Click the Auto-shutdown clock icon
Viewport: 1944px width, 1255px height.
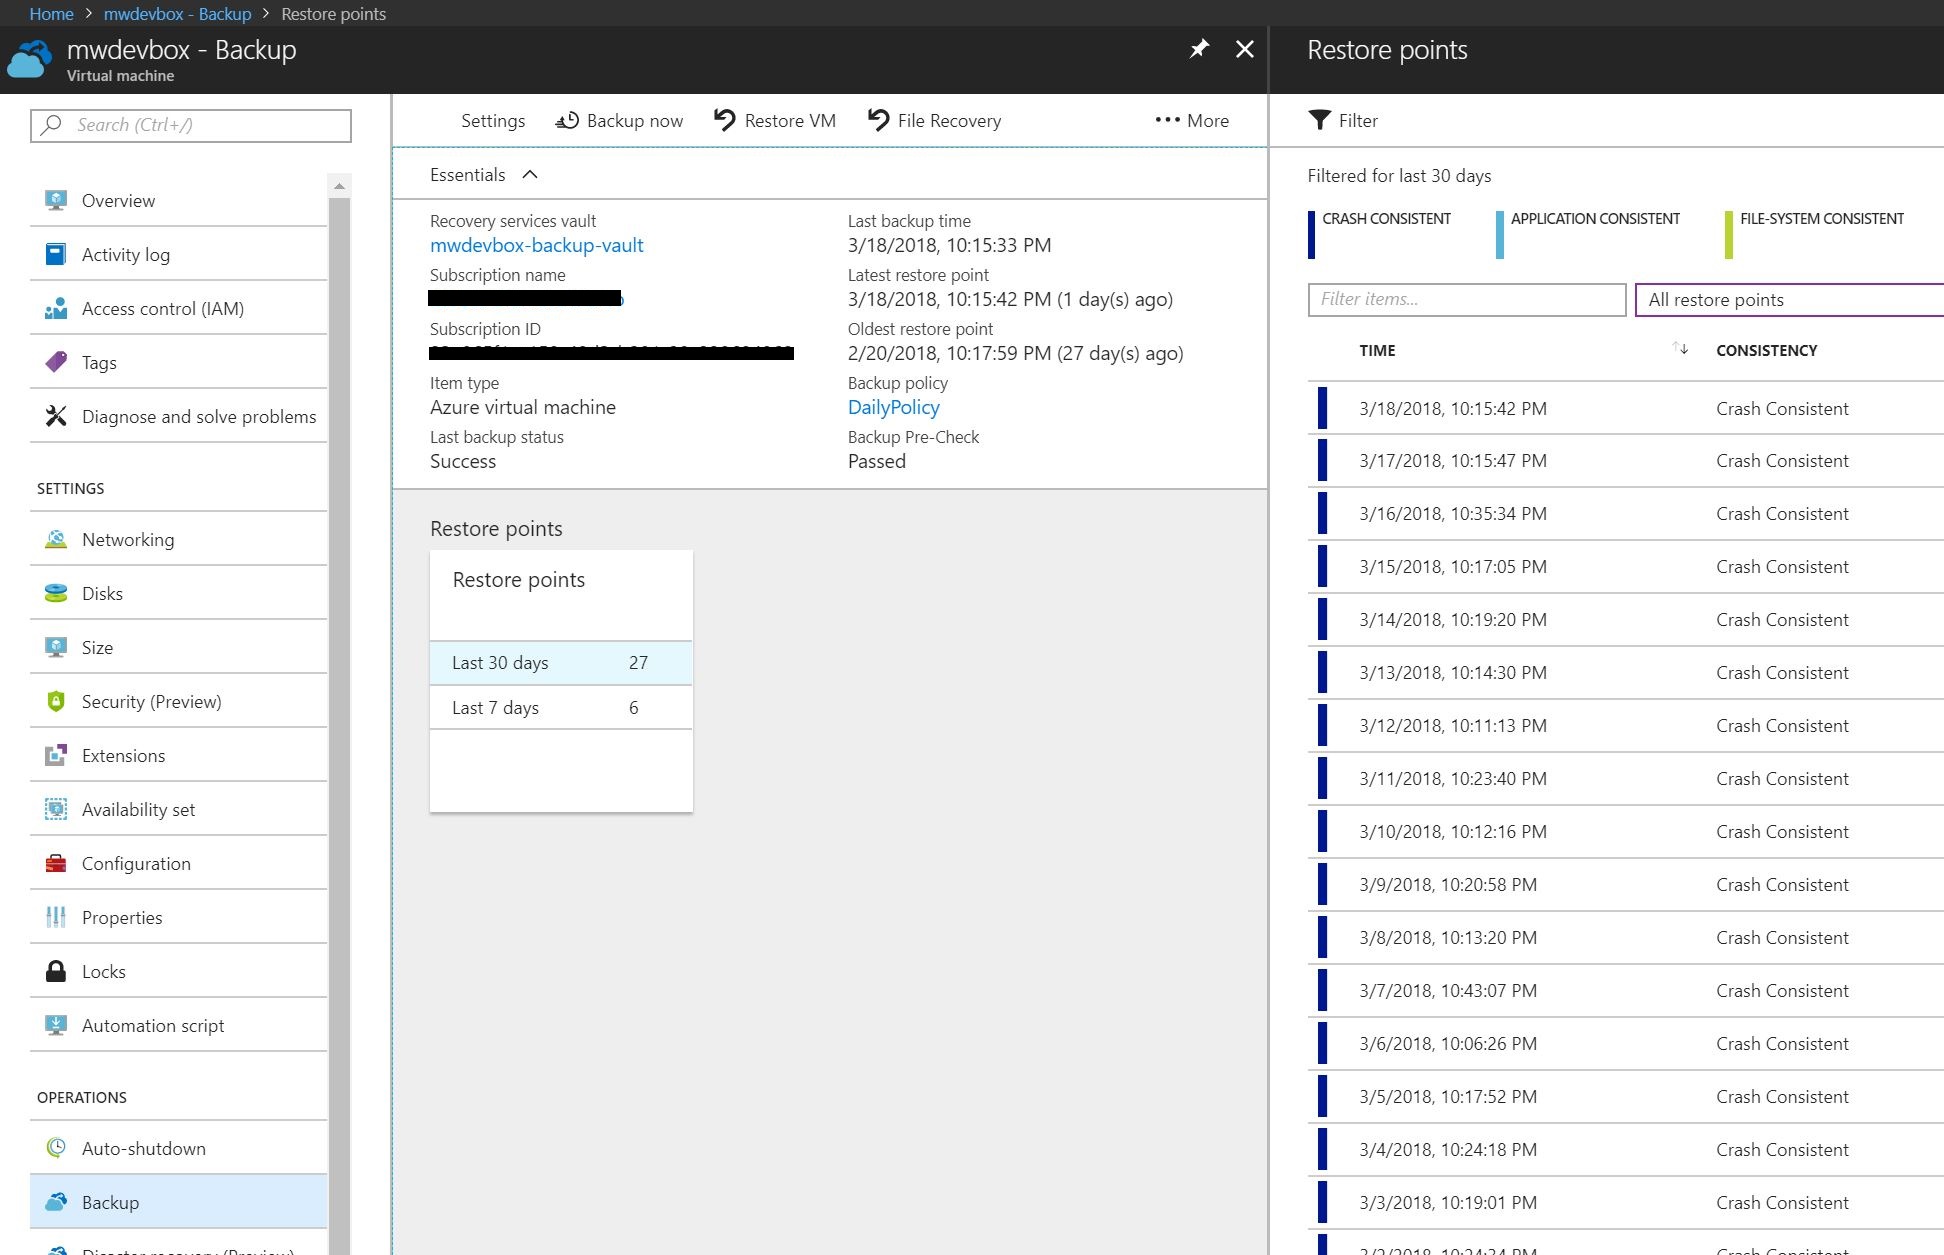point(56,1148)
